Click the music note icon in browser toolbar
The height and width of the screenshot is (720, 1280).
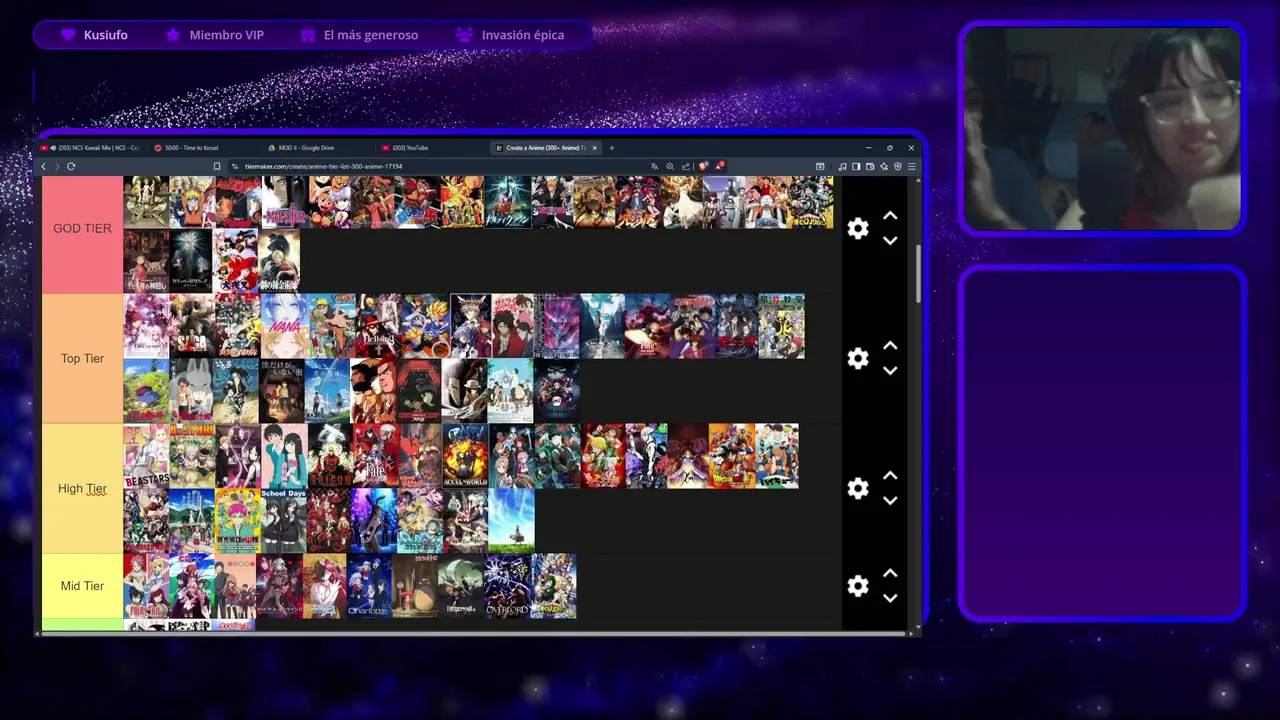point(842,166)
